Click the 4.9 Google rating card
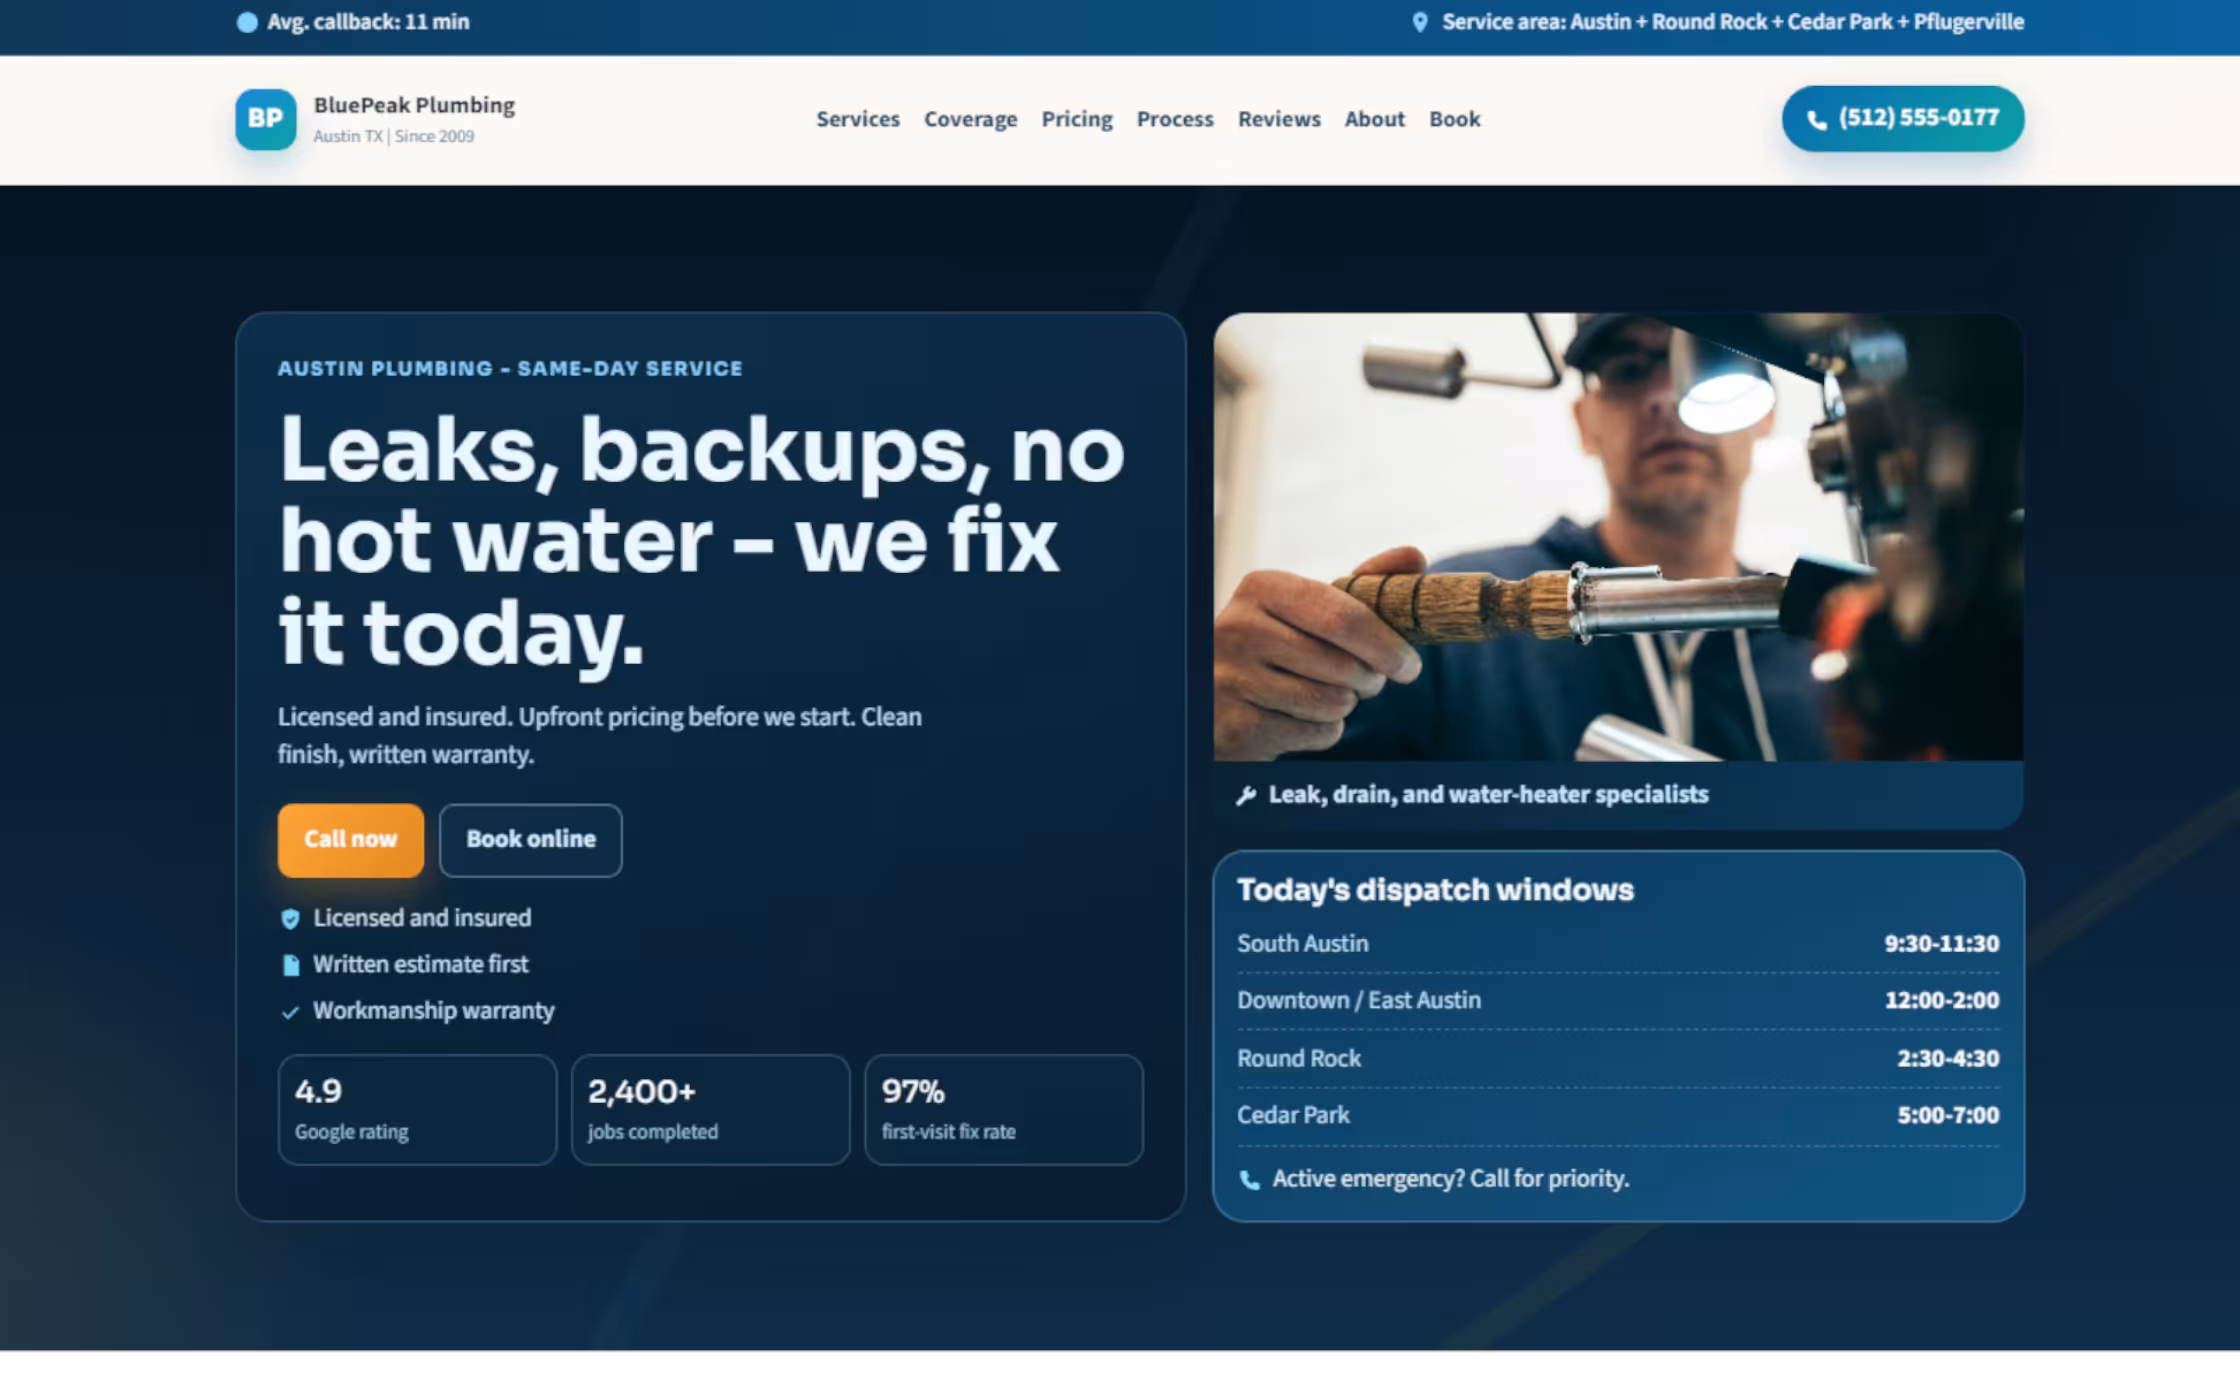The width and height of the screenshot is (2240, 1400). pos(417,1110)
